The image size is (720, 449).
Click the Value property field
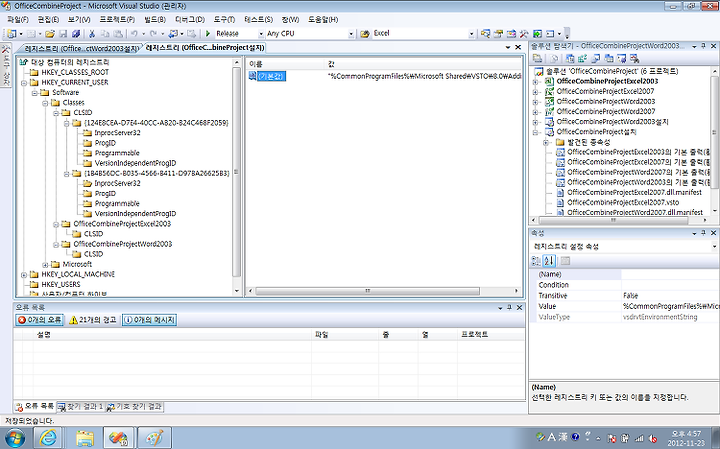tap(670, 306)
